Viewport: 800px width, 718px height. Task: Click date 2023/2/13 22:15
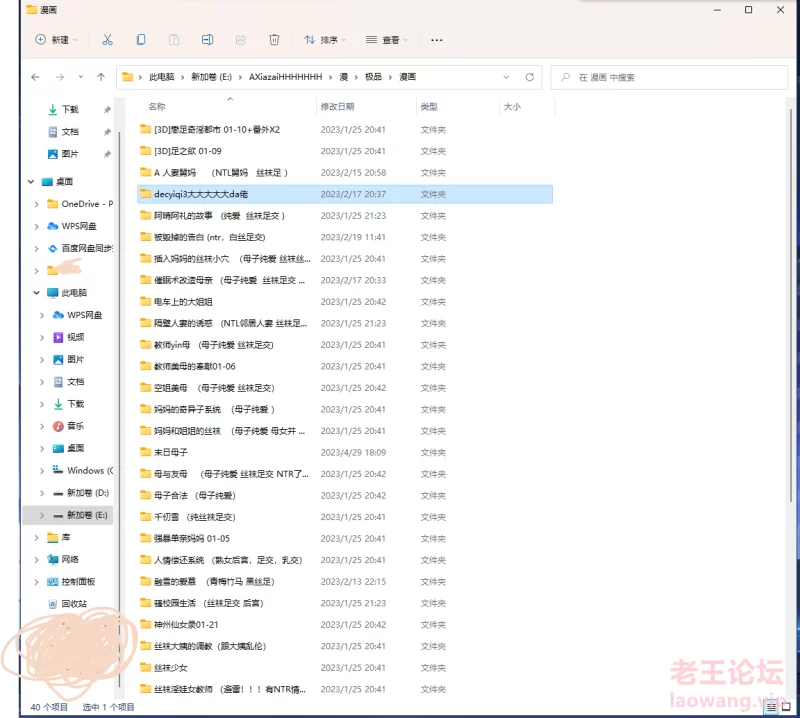pos(353,582)
